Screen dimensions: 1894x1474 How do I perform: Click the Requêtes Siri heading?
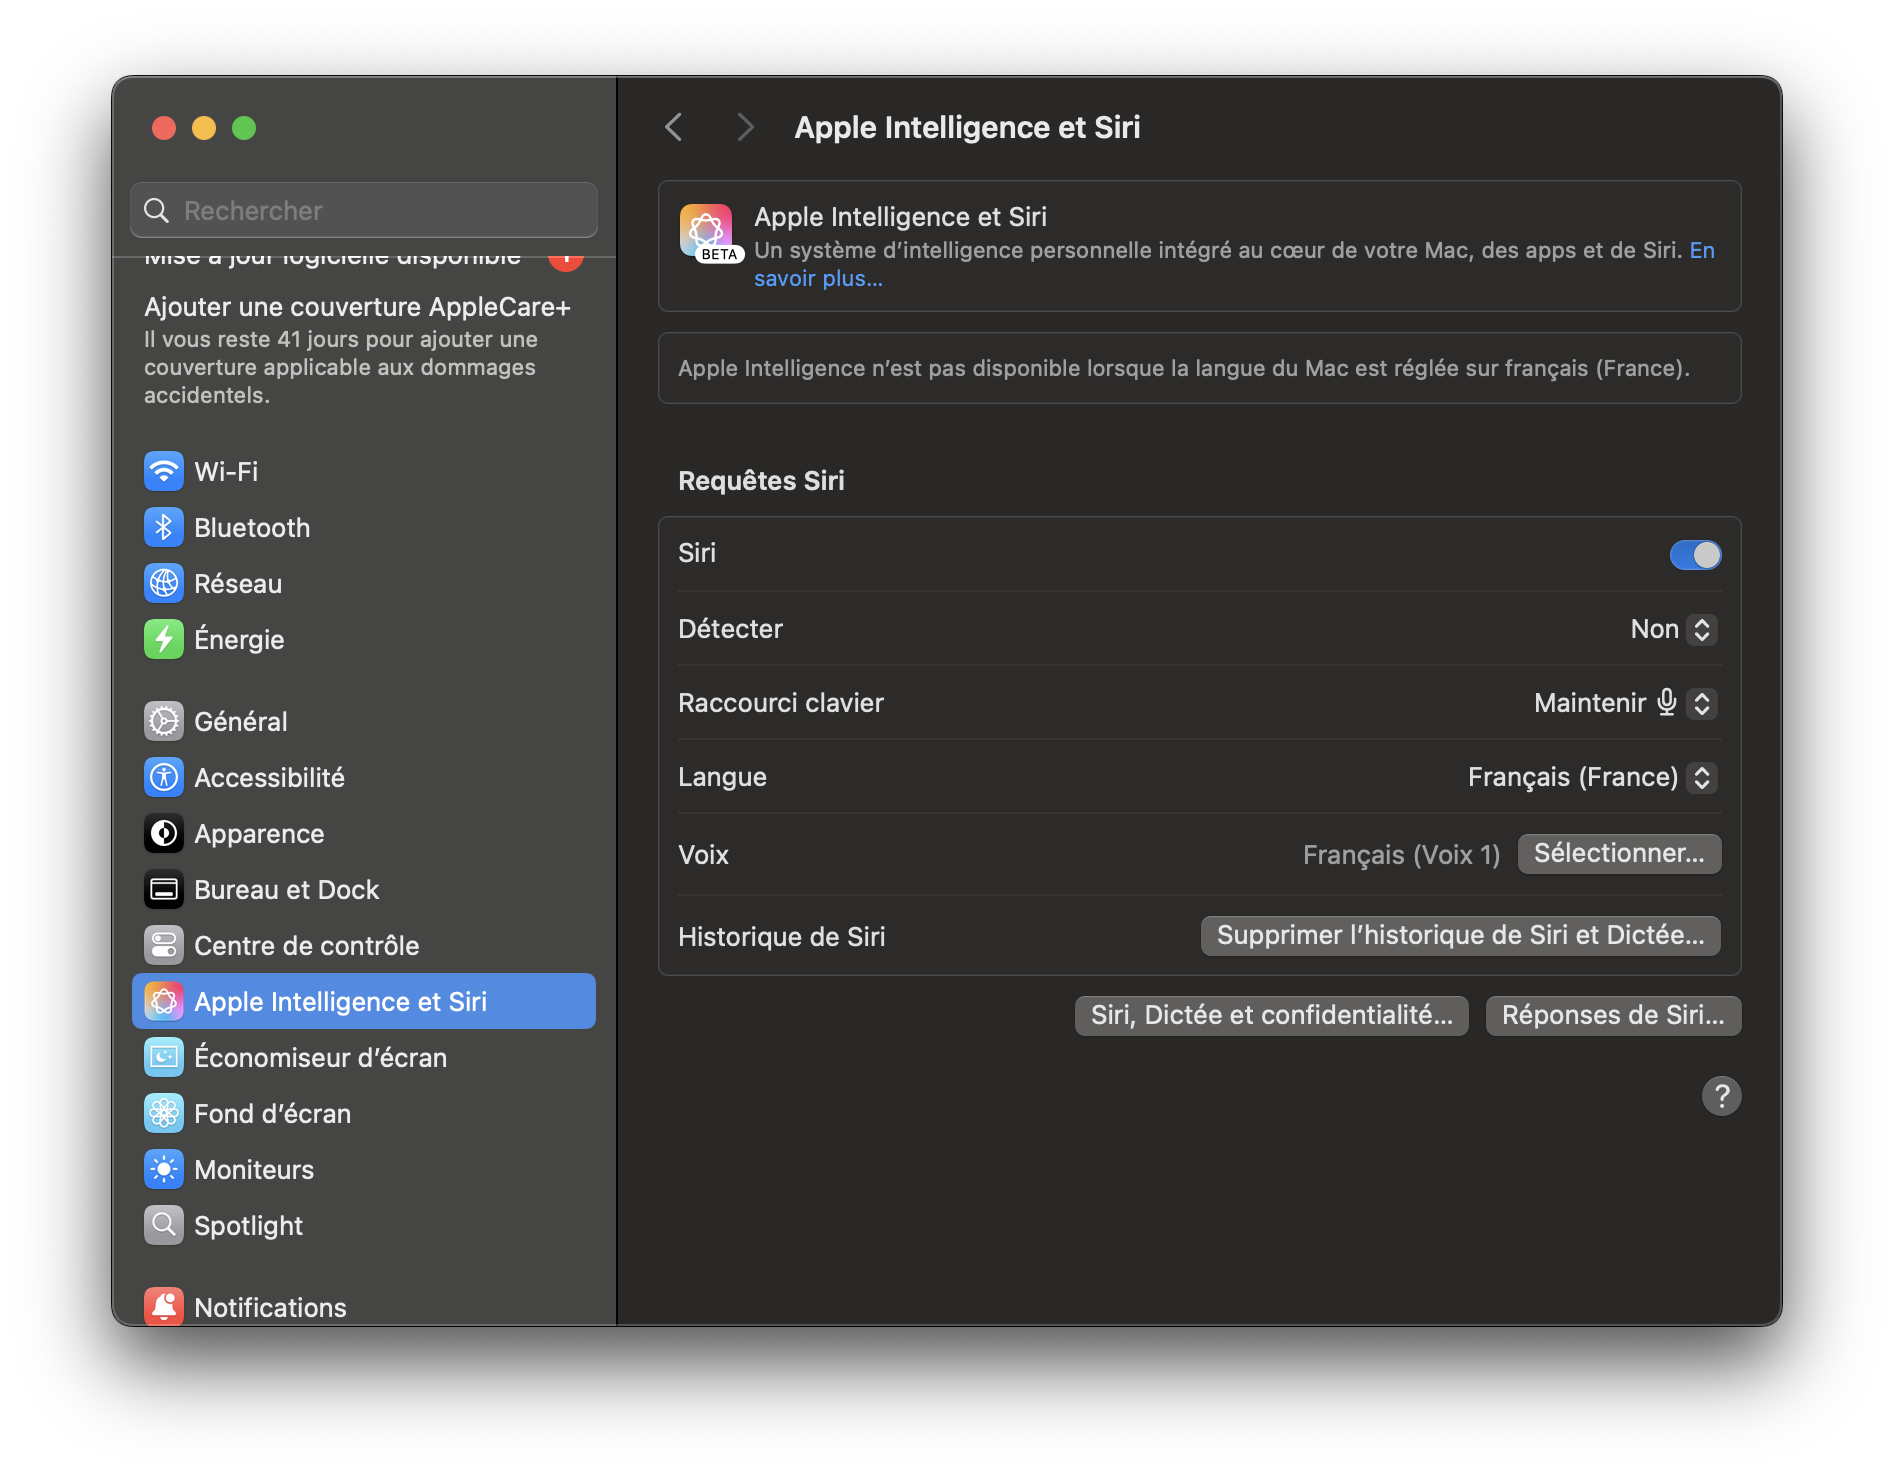pyautogui.click(x=761, y=481)
